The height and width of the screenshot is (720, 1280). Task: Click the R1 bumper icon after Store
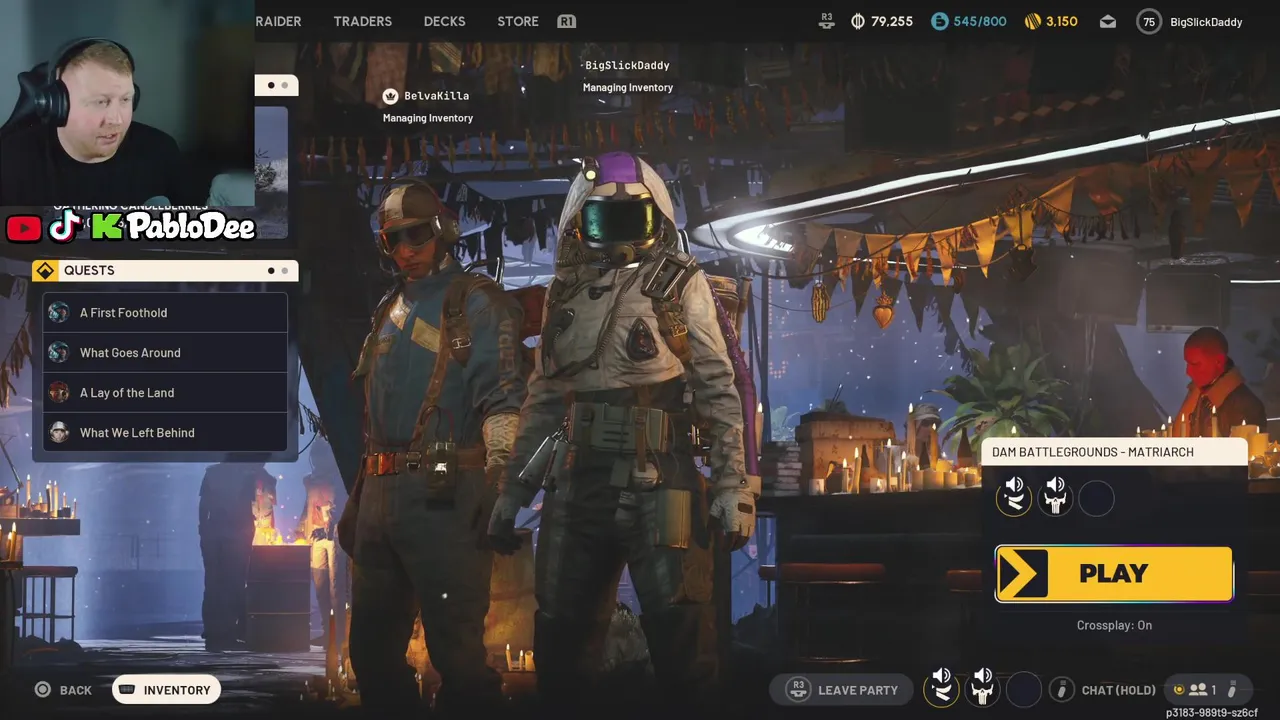coord(567,21)
